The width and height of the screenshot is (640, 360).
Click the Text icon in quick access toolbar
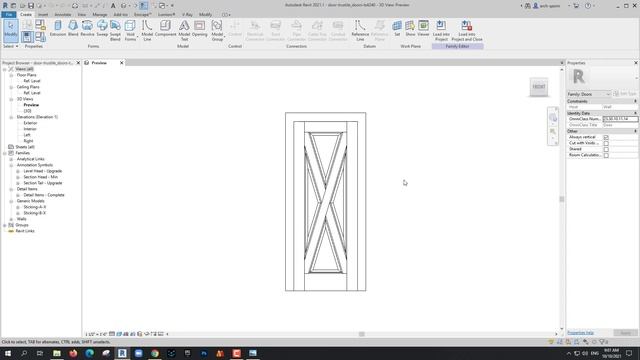pyautogui.click(x=113, y=6)
